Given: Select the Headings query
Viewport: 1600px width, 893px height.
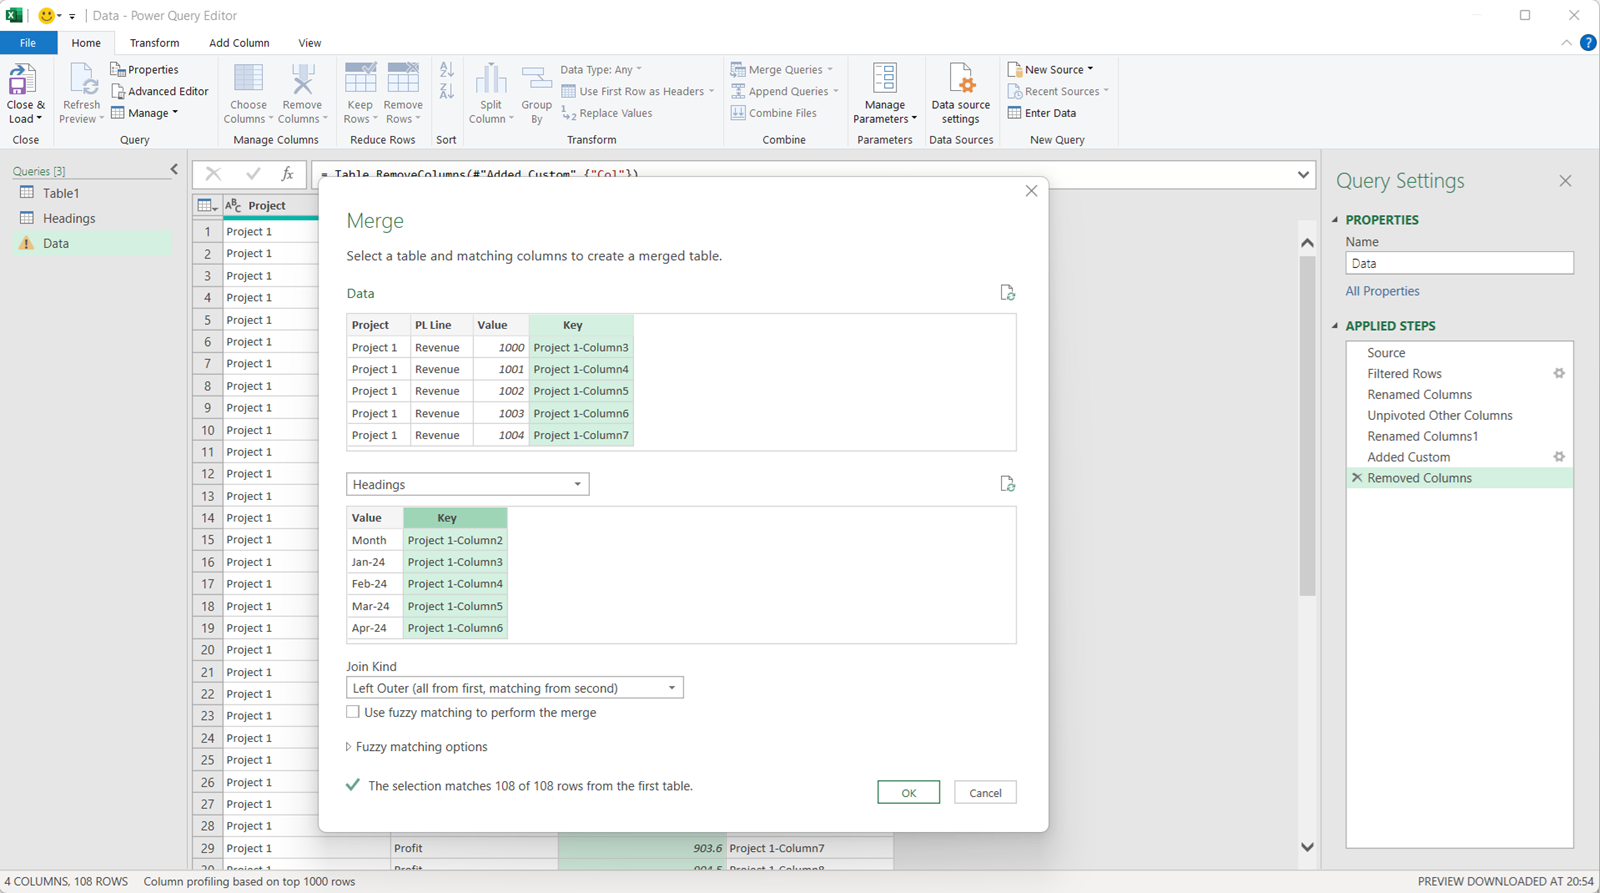Looking at the screenshot, I should coord(69,218).
